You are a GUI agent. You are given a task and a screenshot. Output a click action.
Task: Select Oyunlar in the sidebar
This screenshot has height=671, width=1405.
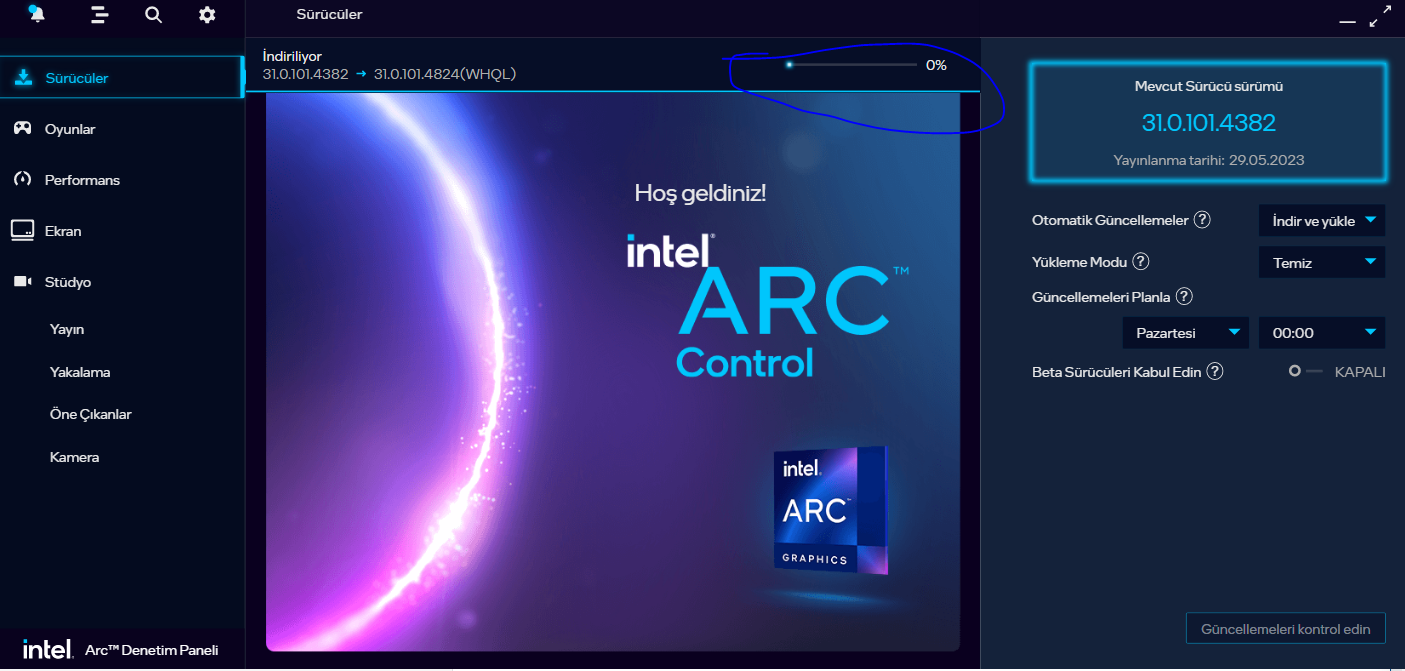tap(122, 129)
